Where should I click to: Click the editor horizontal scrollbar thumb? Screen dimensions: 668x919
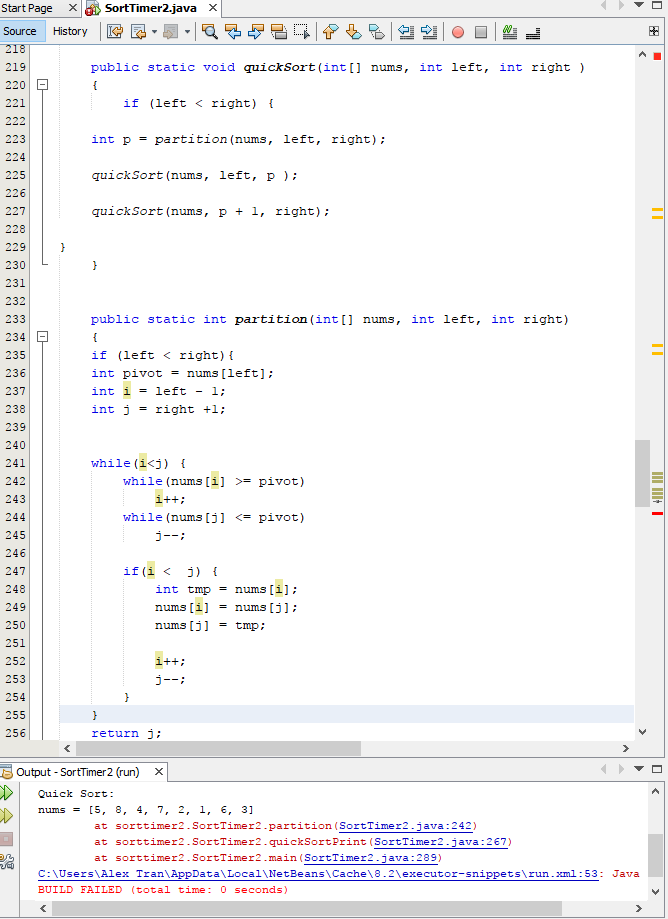(219, 748)
